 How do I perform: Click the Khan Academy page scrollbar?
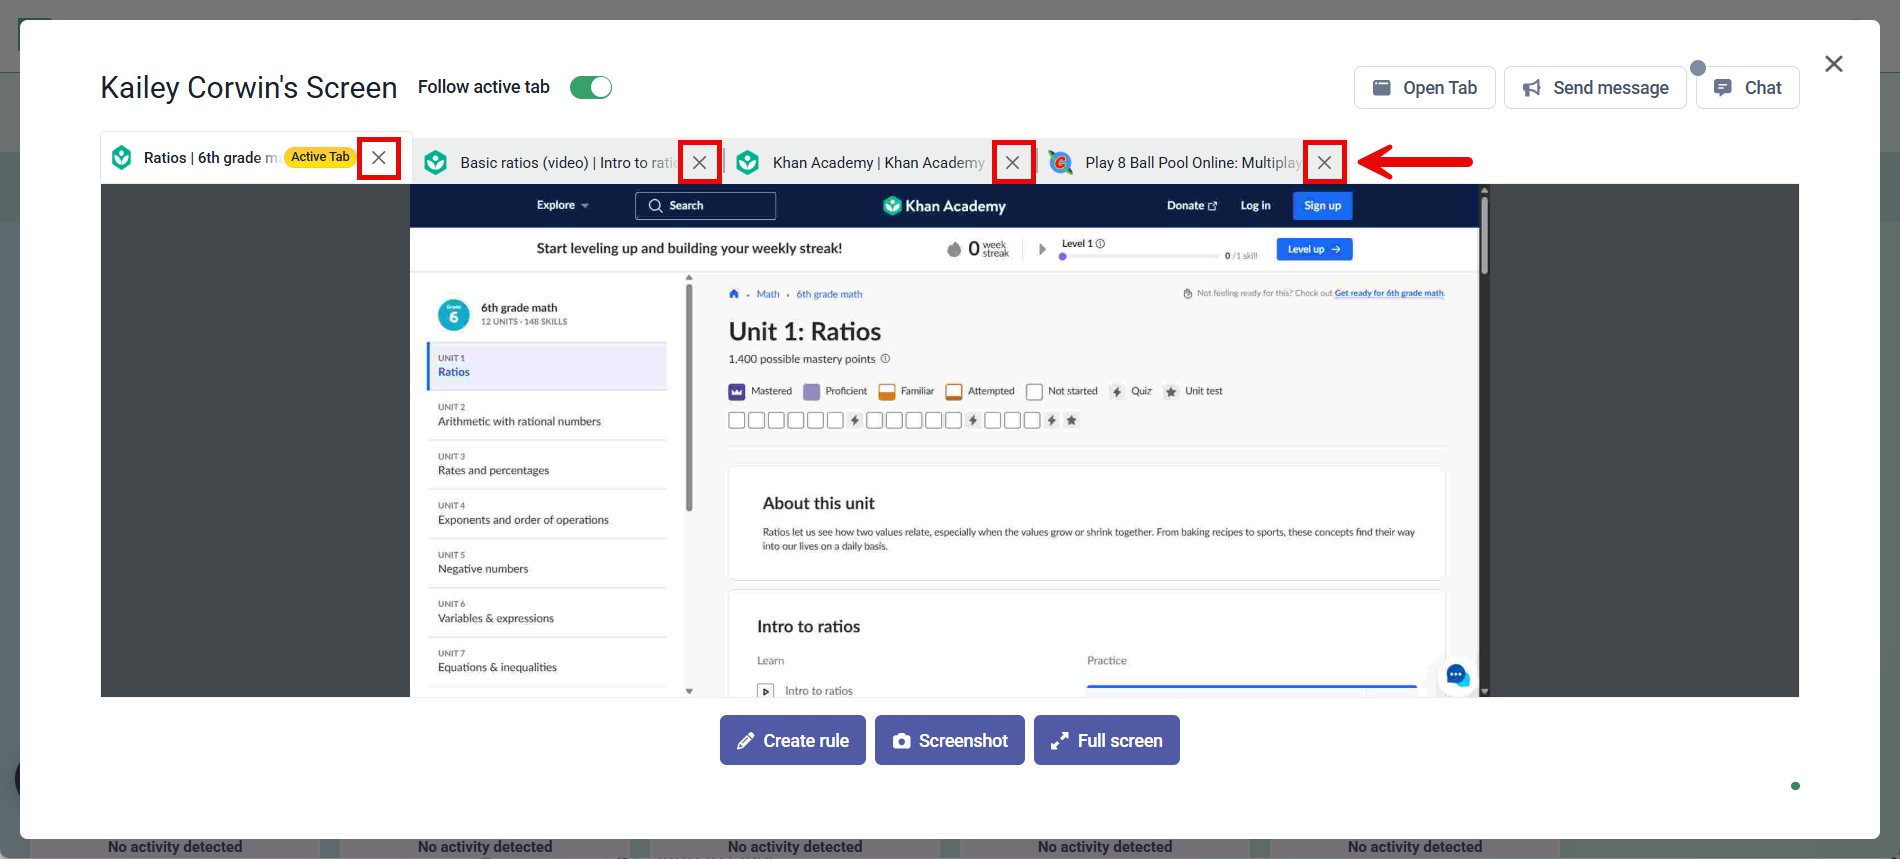[1485, 235]
